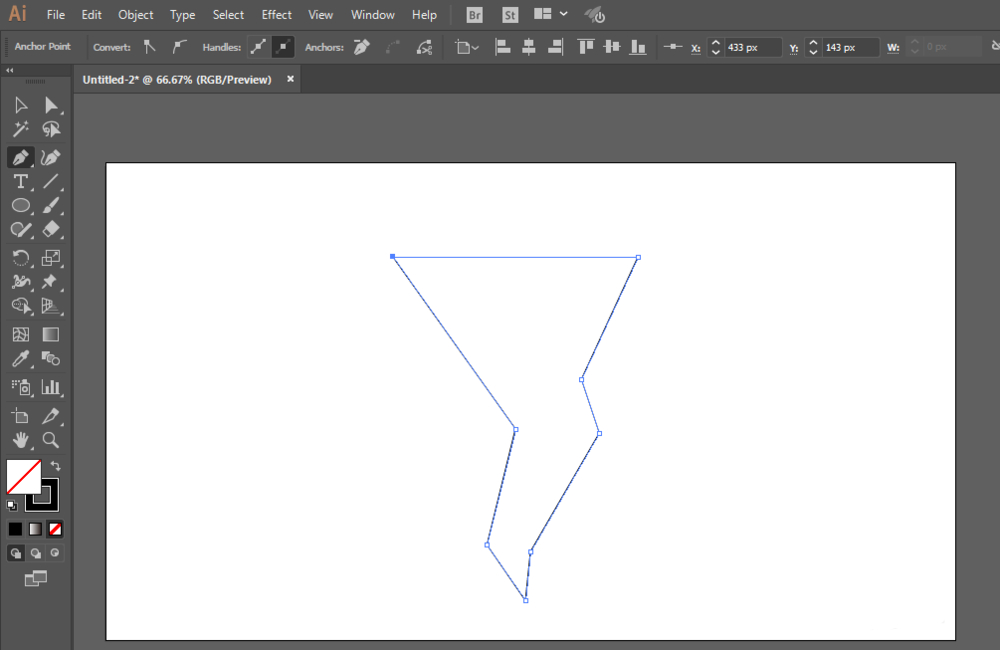This screenshot has height=650, width=1000.
Task: Click Vertical Align Center
Action: tap(612, 47)
